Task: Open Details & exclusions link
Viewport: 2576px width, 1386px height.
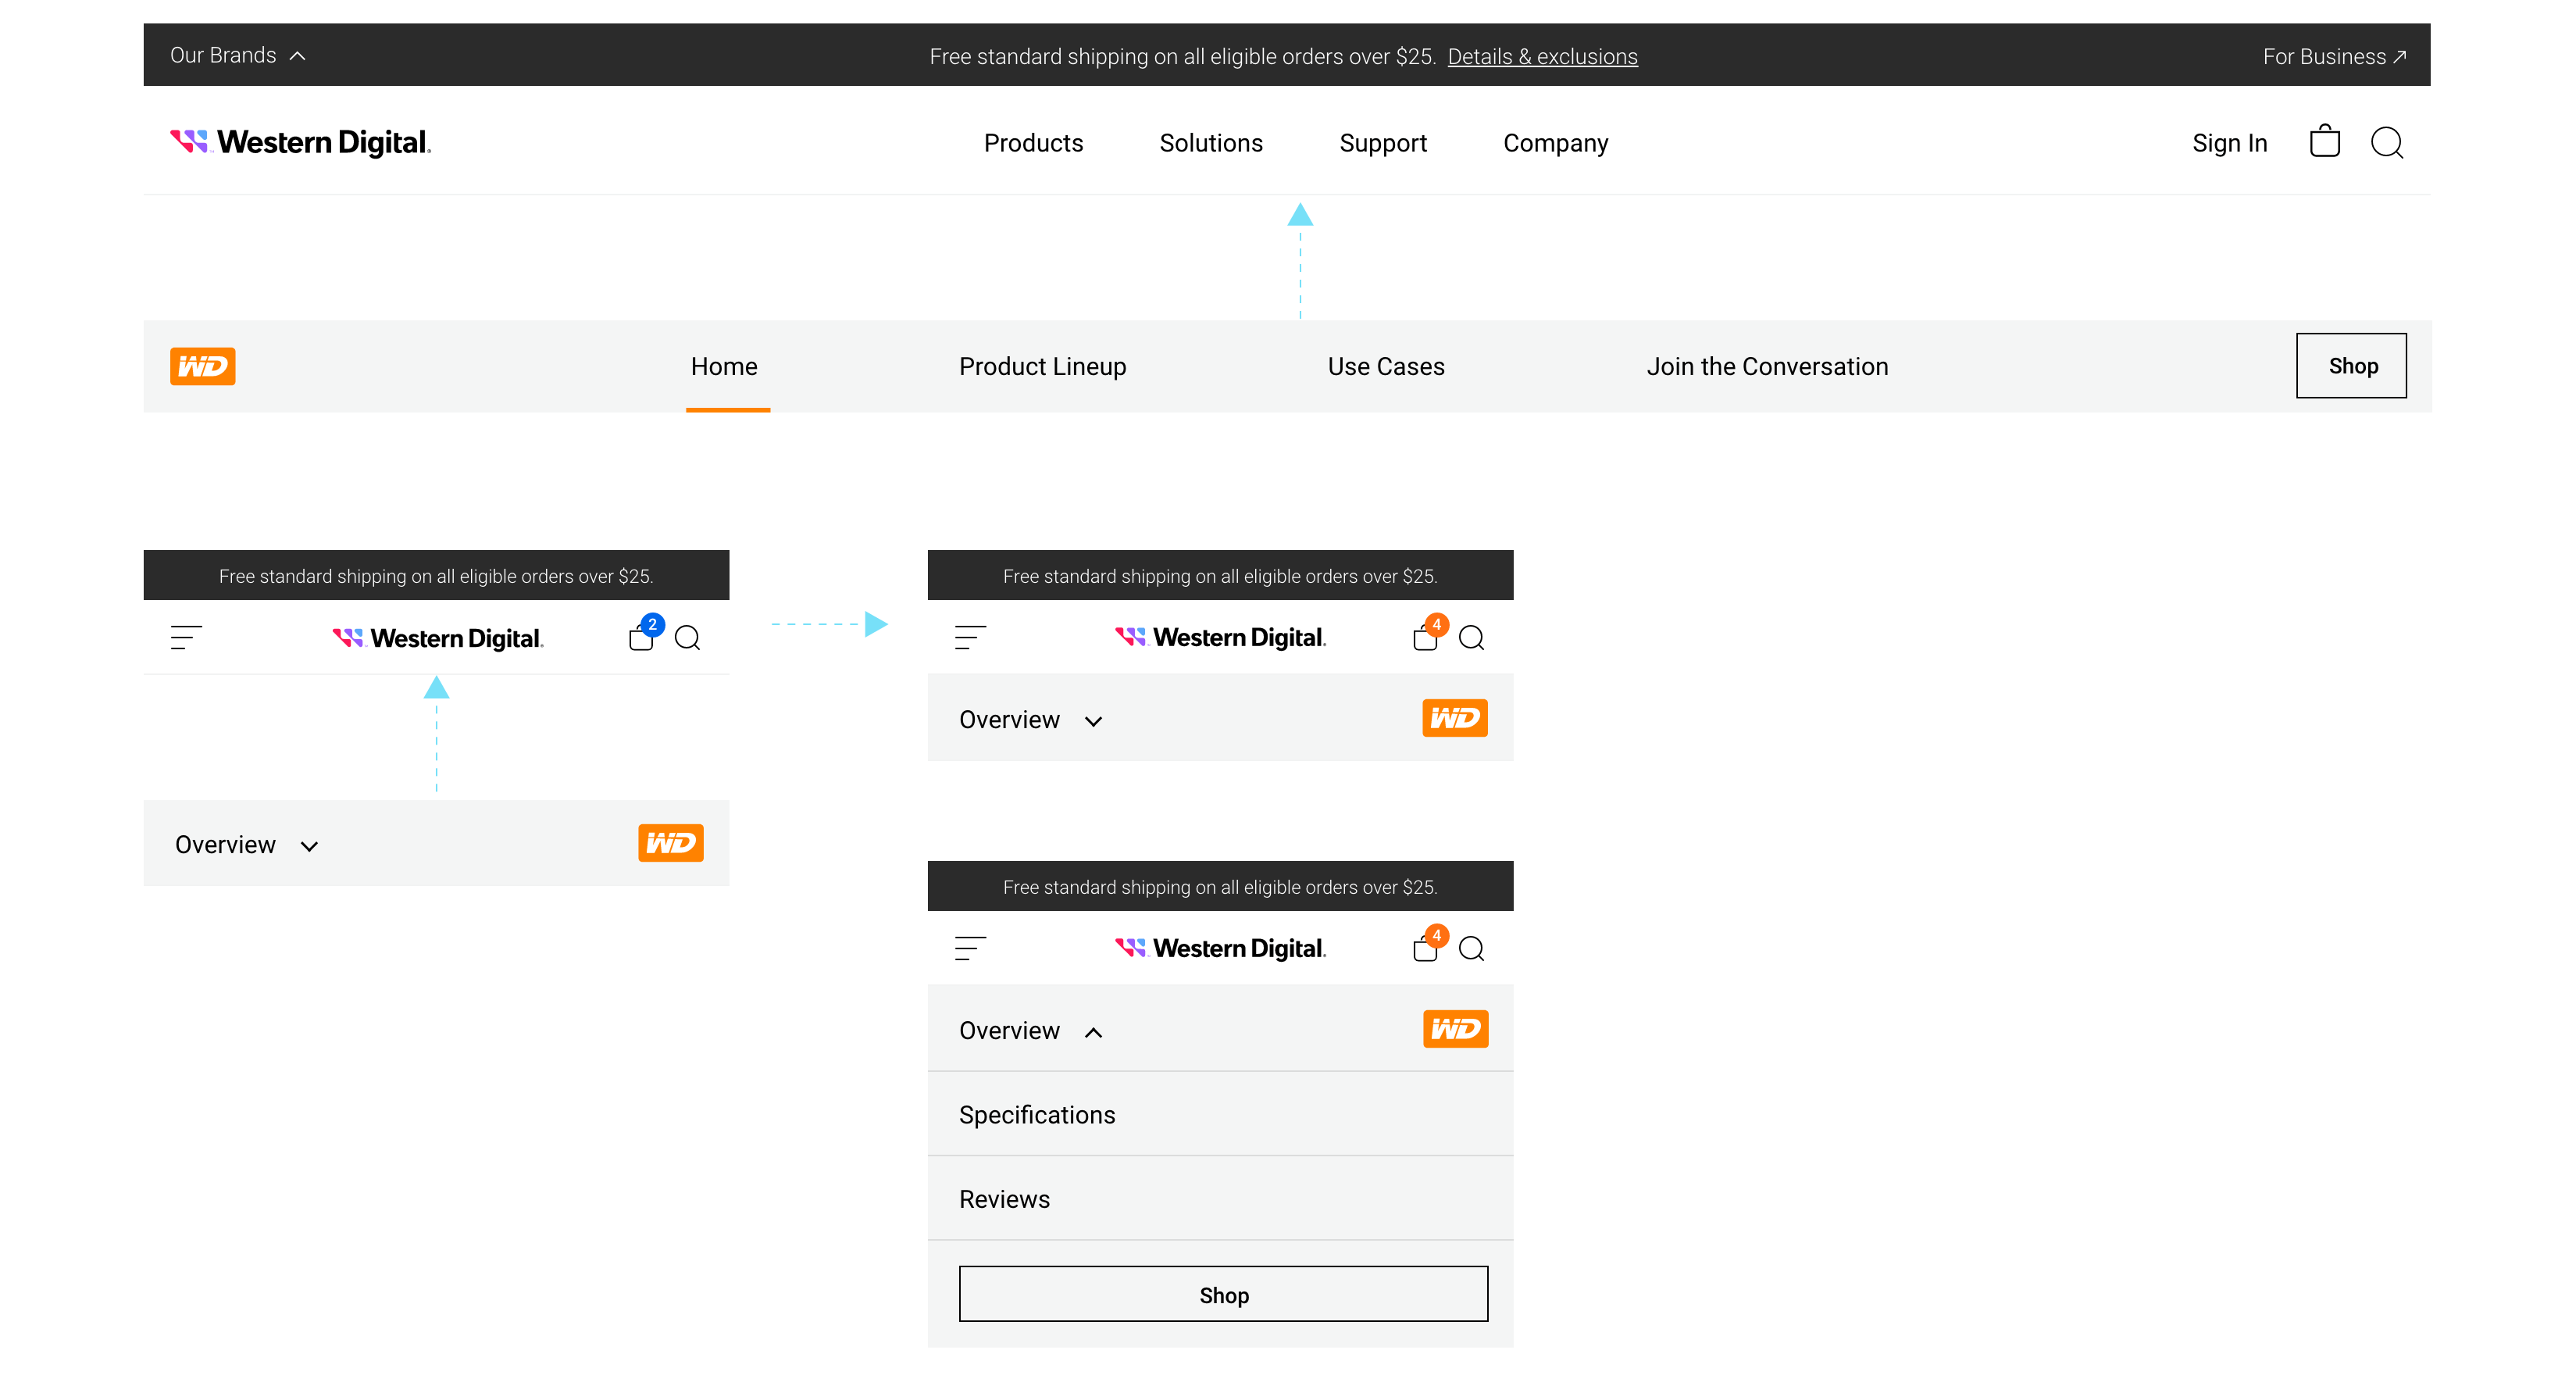Action: [1542, 57]
